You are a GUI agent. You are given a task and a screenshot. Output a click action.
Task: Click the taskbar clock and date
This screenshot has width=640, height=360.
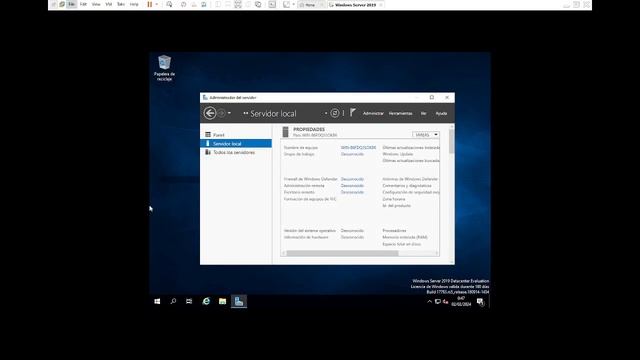pyautogui.click(x=461, y=301)
